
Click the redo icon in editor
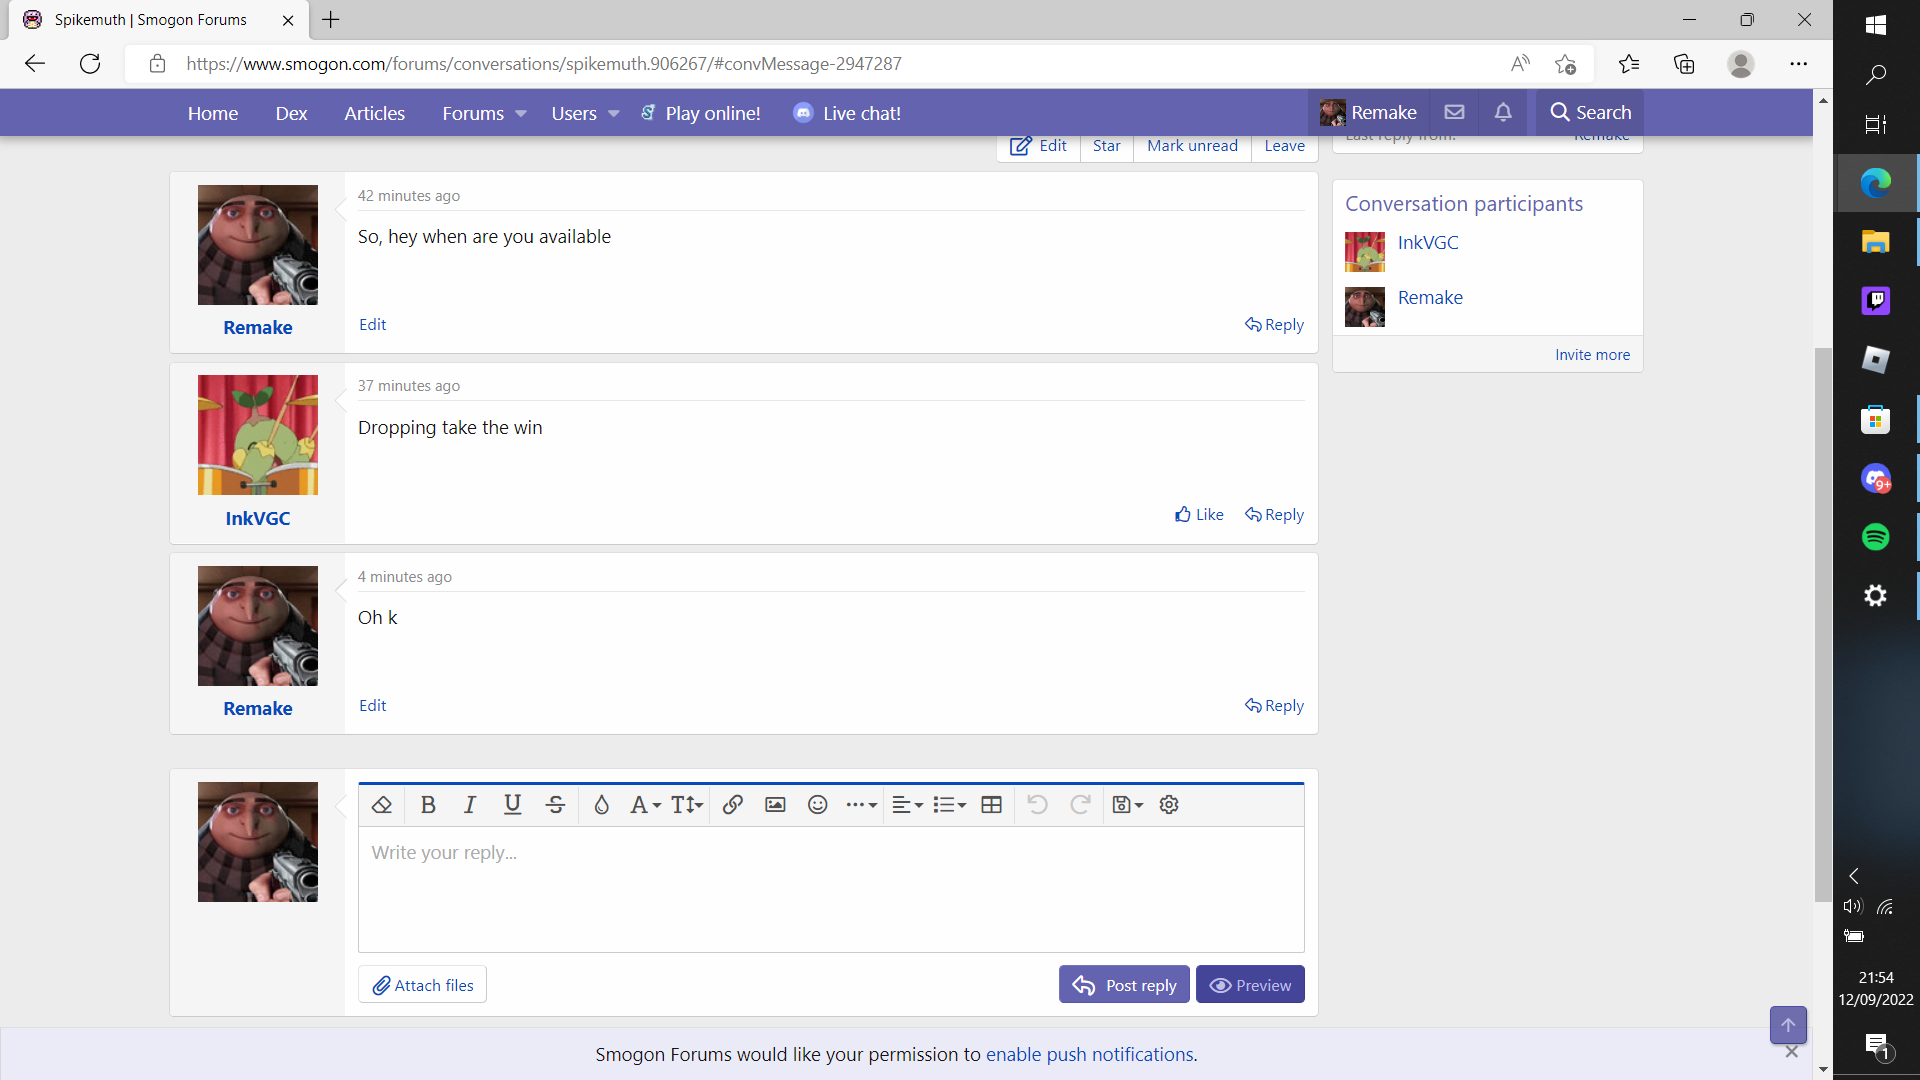coord(1080,805)
